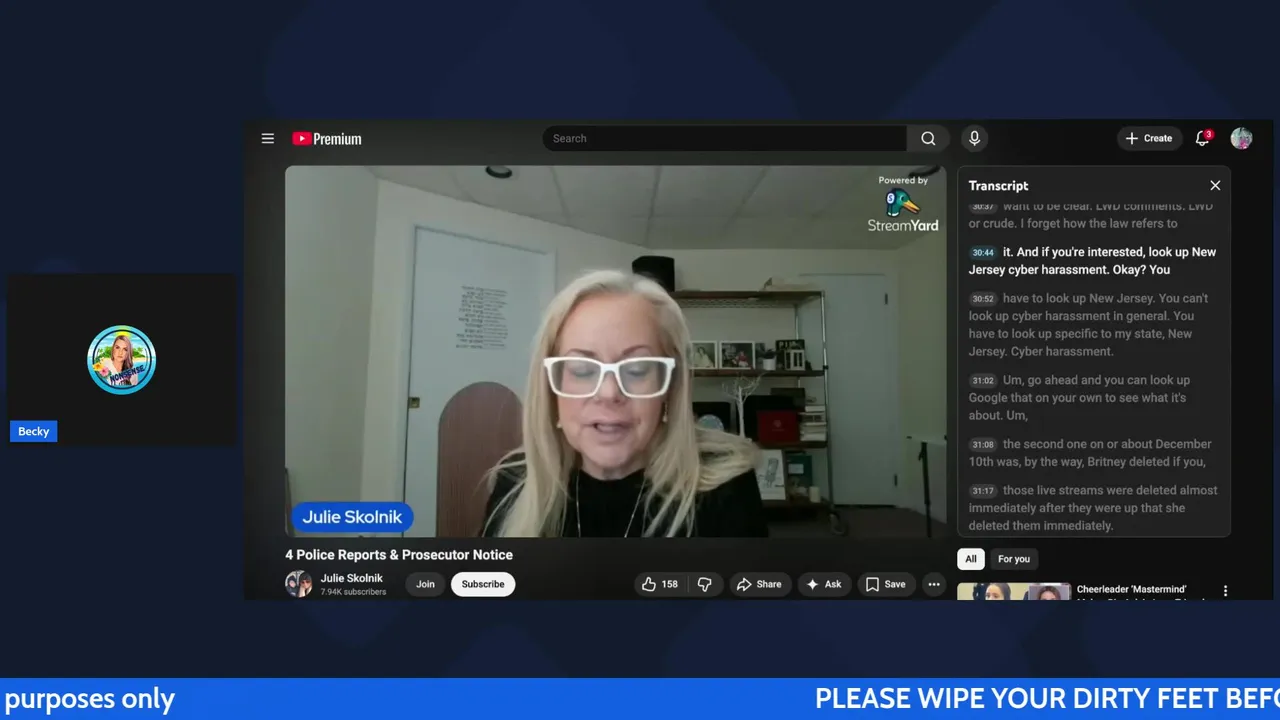Screen dimensions: 1280x720
Task: Click Becky's circular profile avatar
Action: tap(121, 360)
